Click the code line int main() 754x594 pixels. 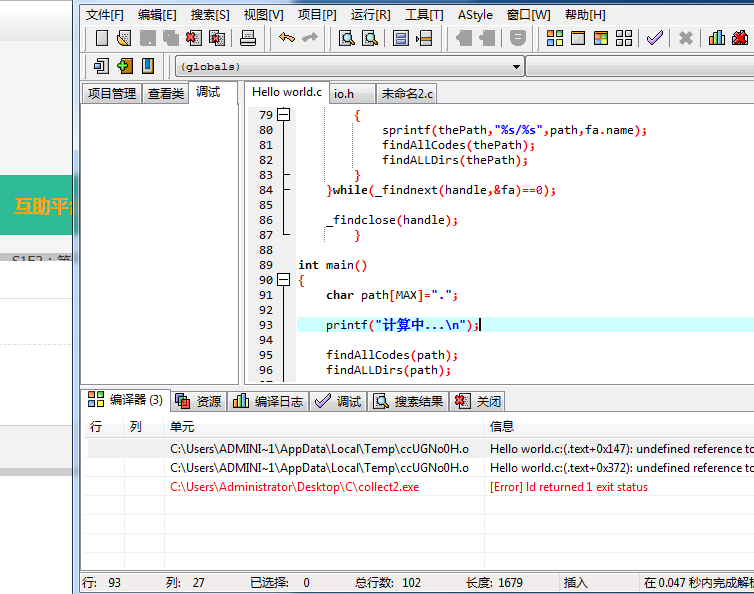[333, 265]
